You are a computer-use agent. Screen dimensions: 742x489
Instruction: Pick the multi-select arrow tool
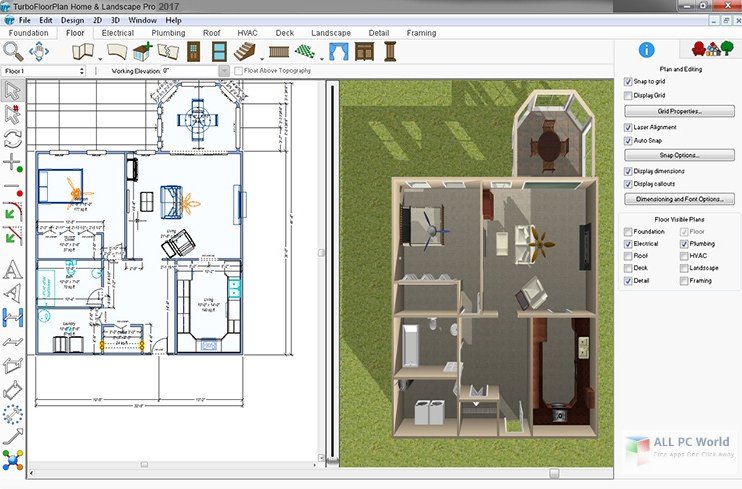click(12, 115)
